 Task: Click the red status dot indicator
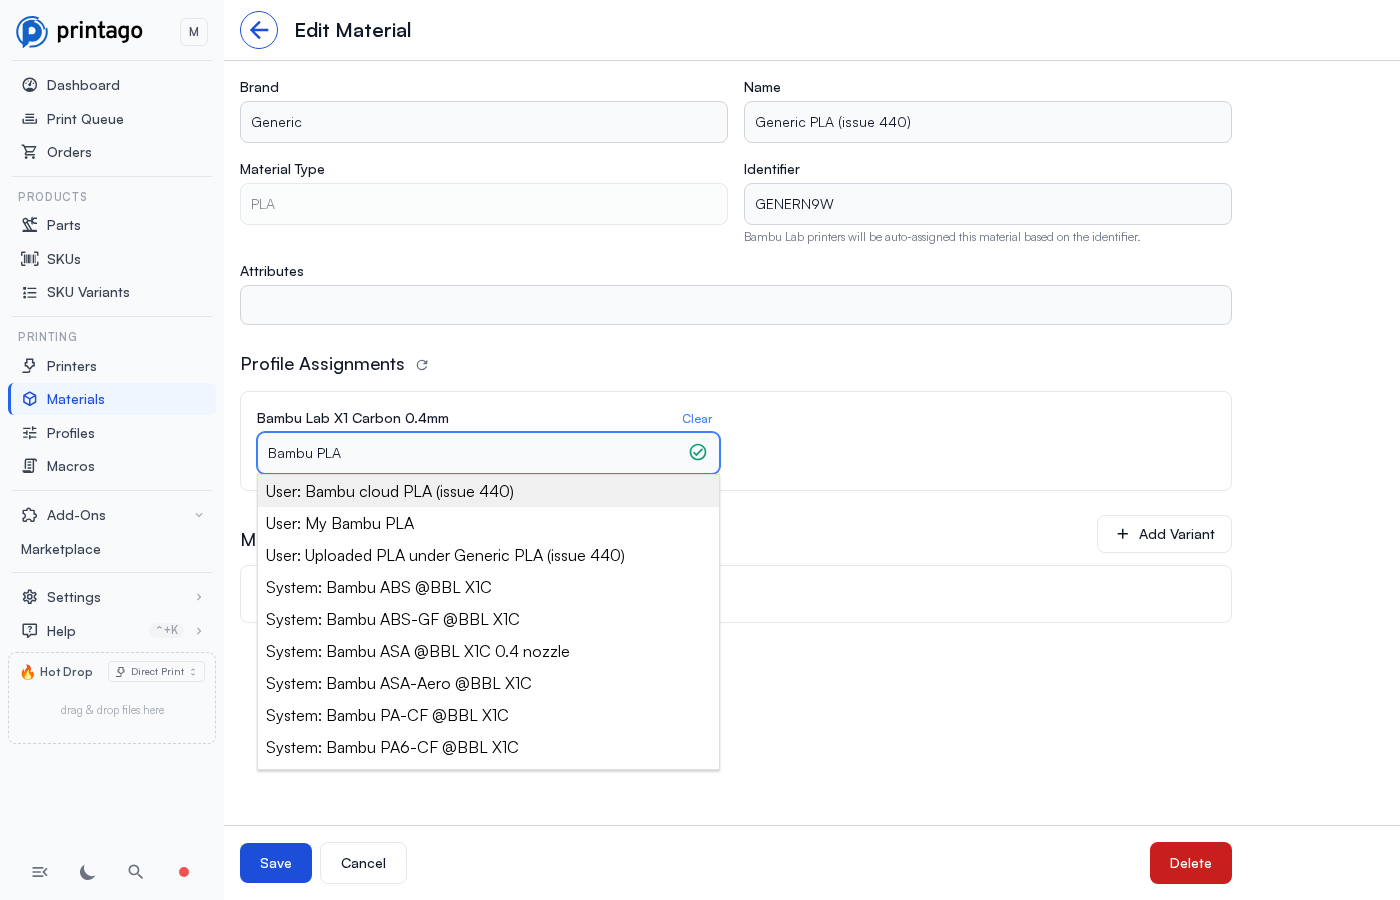pyautogui.click(x=184, y=872)
